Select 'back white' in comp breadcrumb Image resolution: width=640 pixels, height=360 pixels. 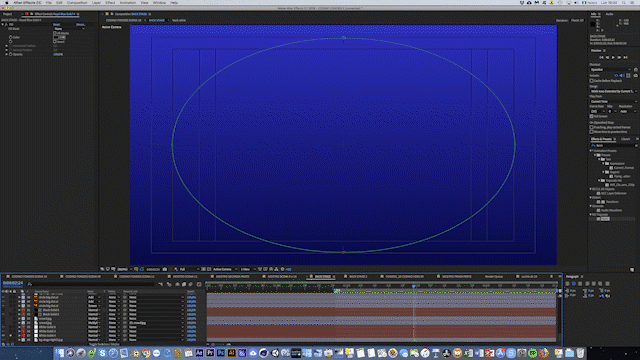click(x=179, y=20)
